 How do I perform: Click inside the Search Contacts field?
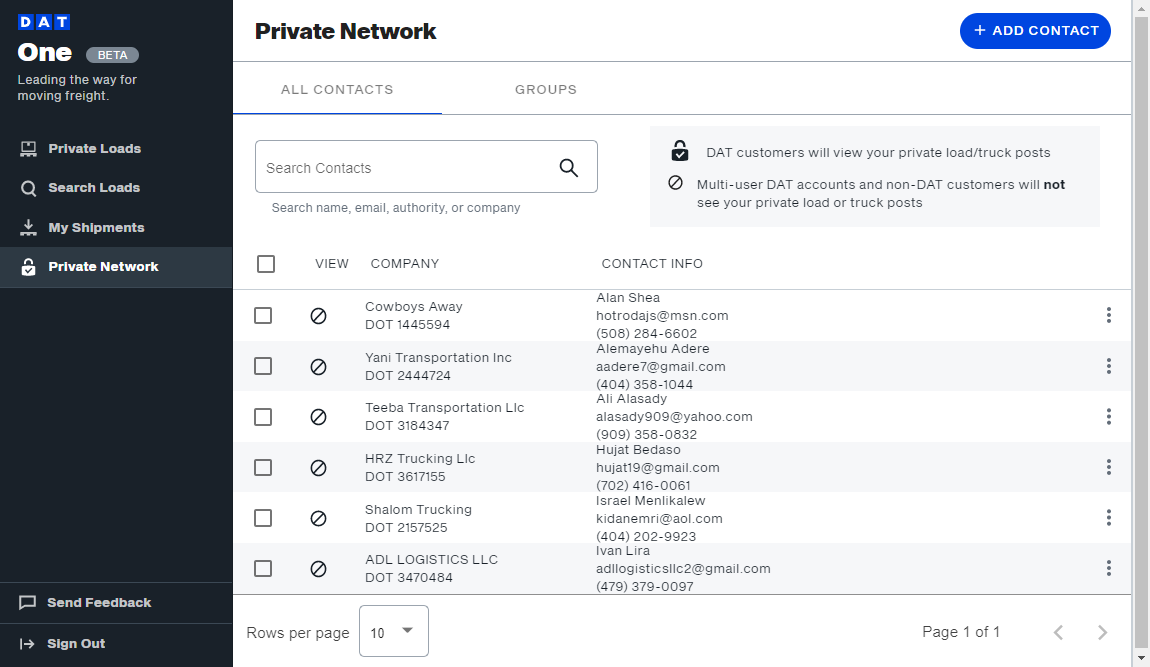click(400, 166)
